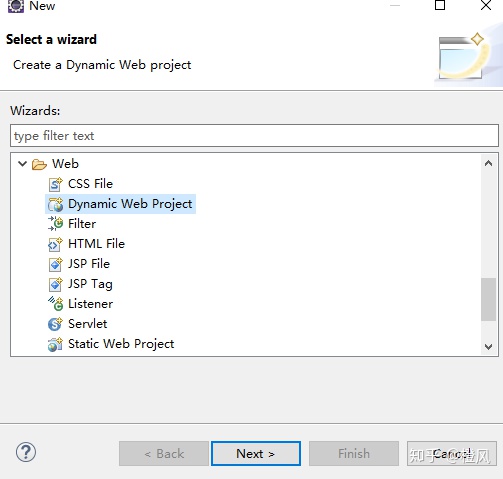
Task: Click the Filter wizard icon
Action: point(55,224)
